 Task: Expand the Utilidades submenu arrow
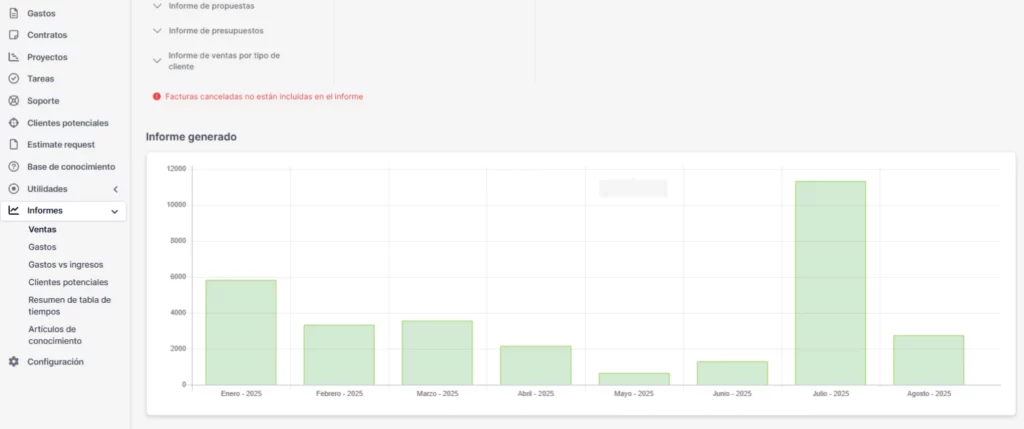(115, 189)
